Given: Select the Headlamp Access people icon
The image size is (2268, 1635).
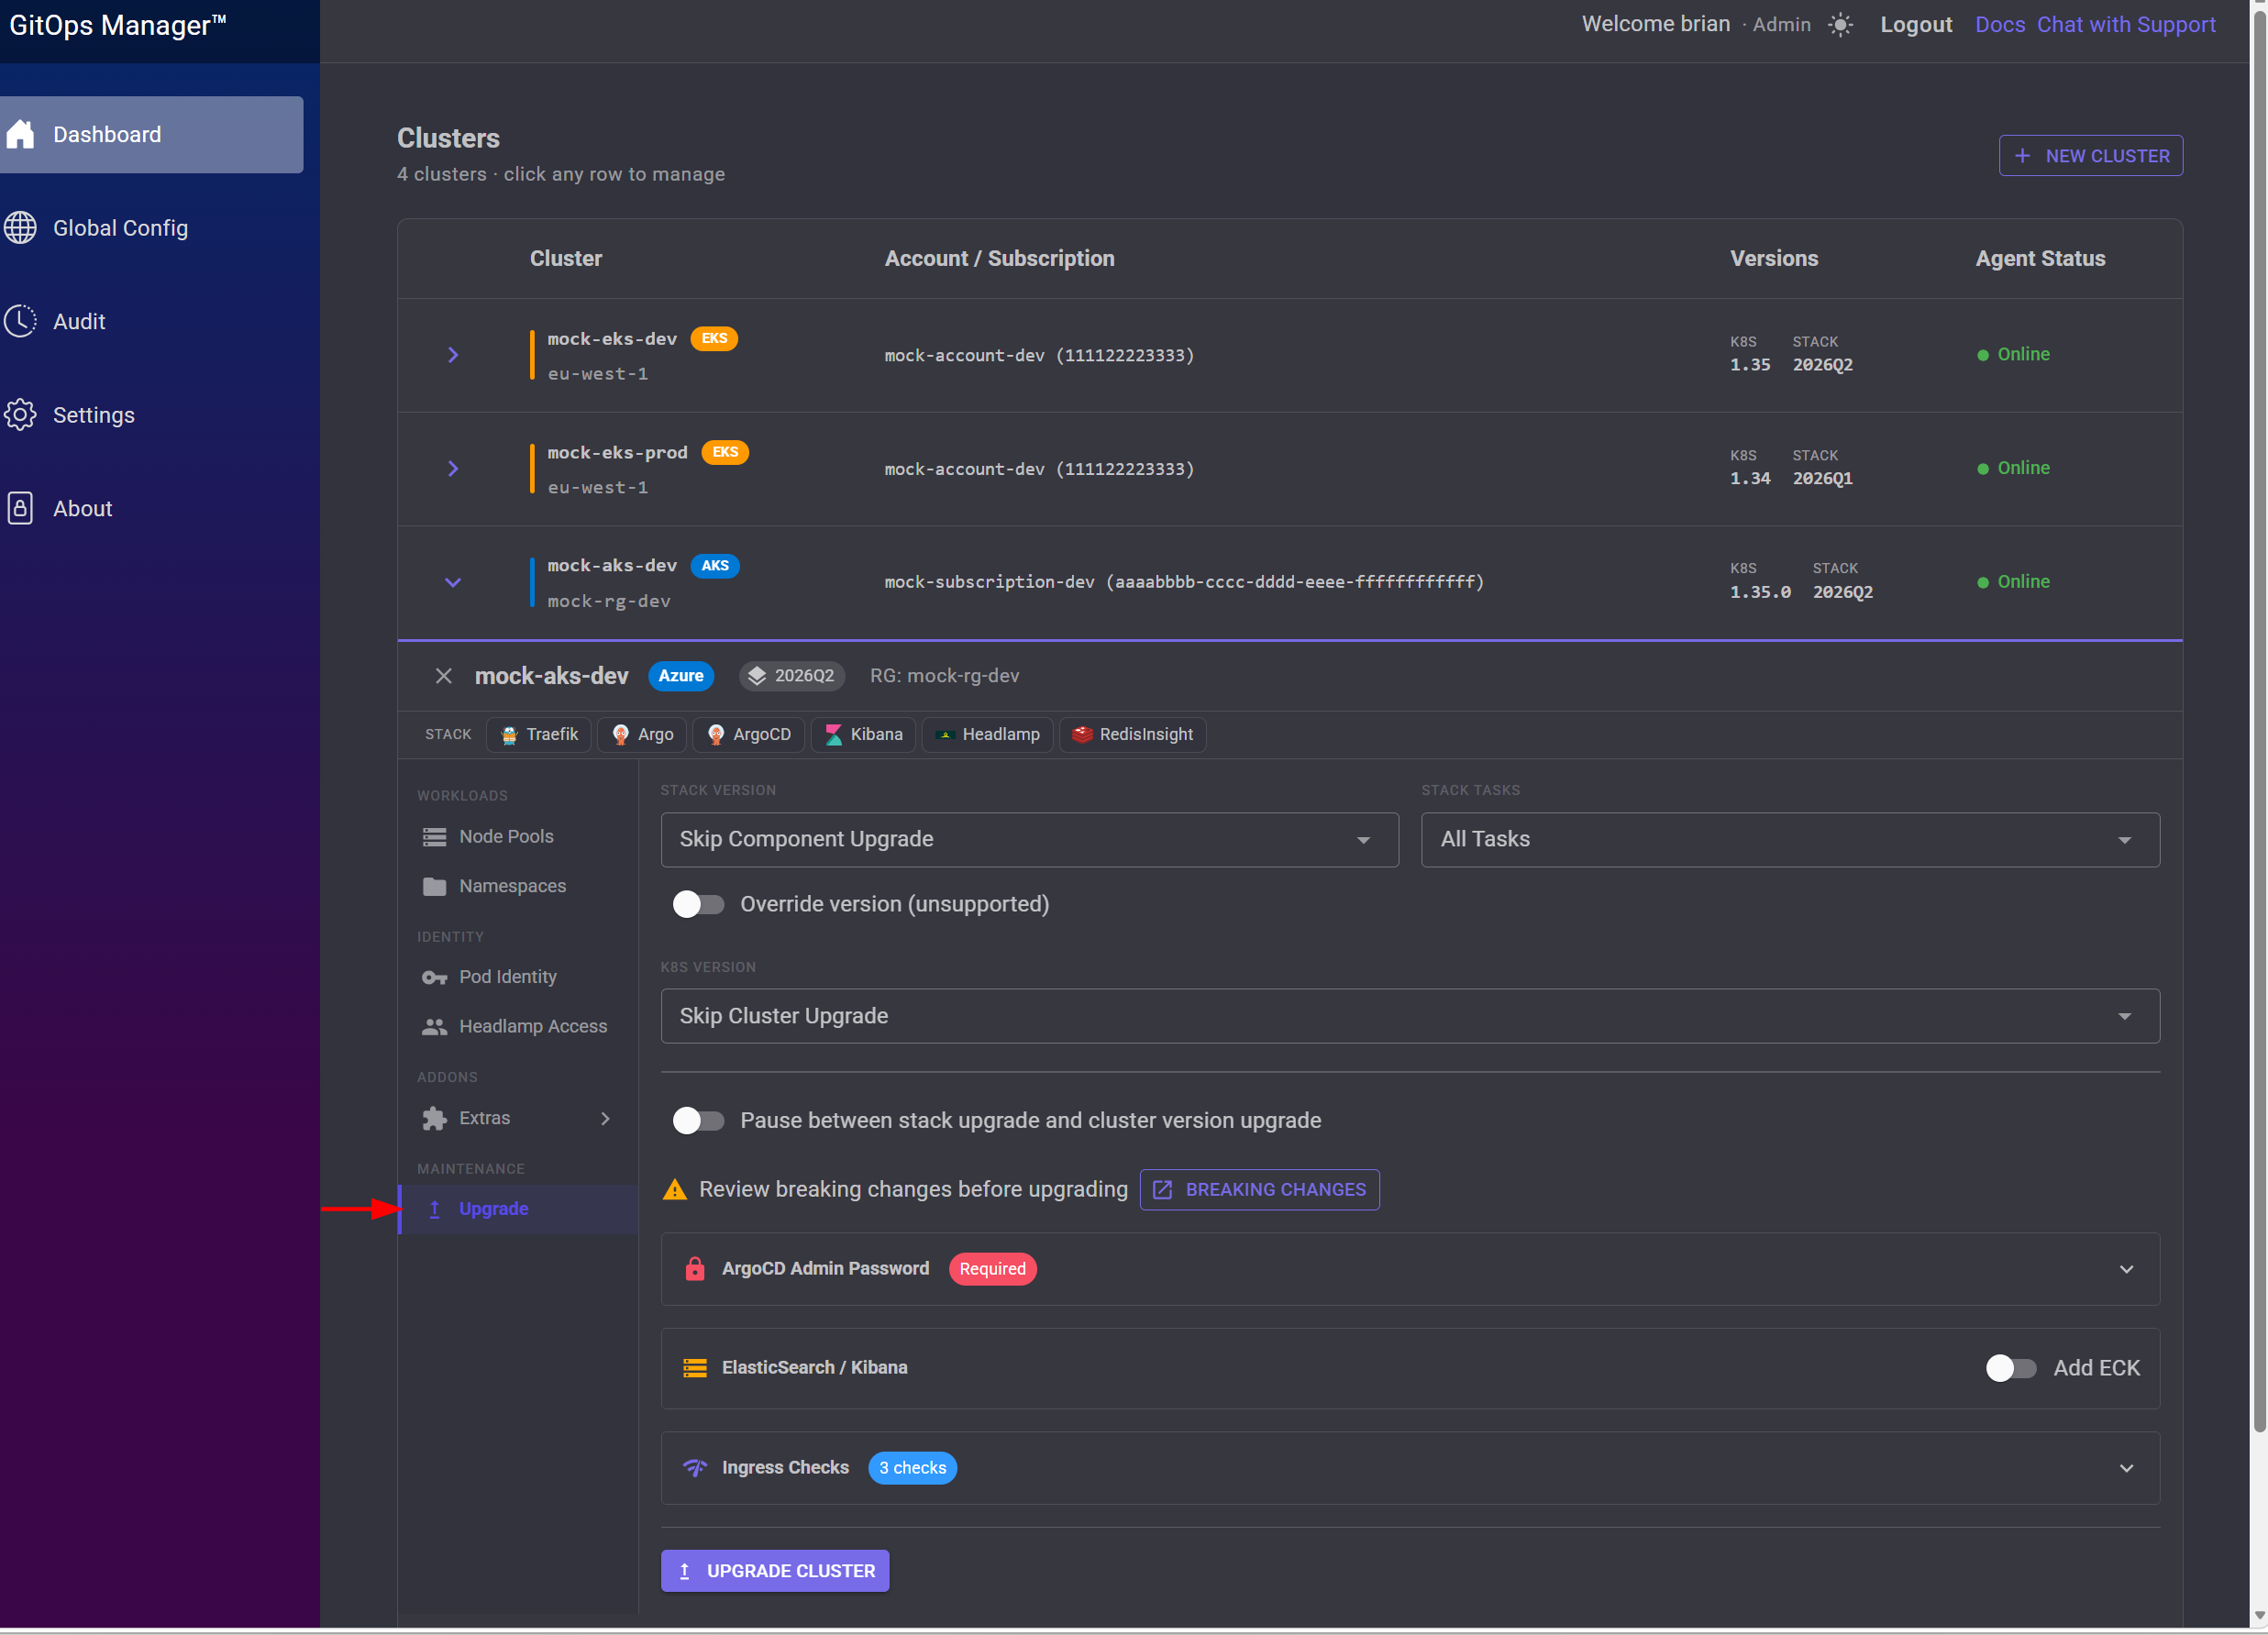Looking at the screenshot, I should point(434,1027).
